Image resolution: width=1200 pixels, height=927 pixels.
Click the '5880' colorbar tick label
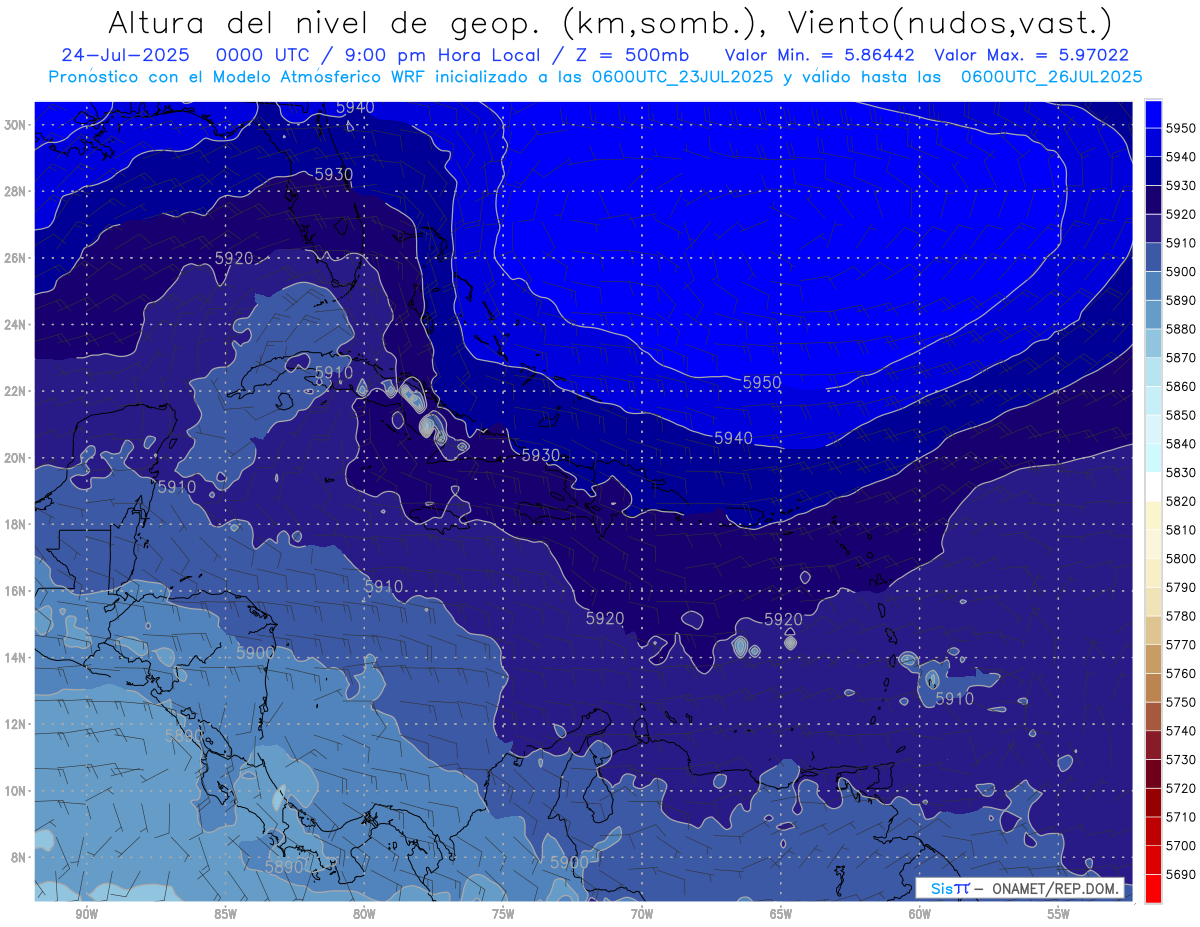click(1180, 329)
